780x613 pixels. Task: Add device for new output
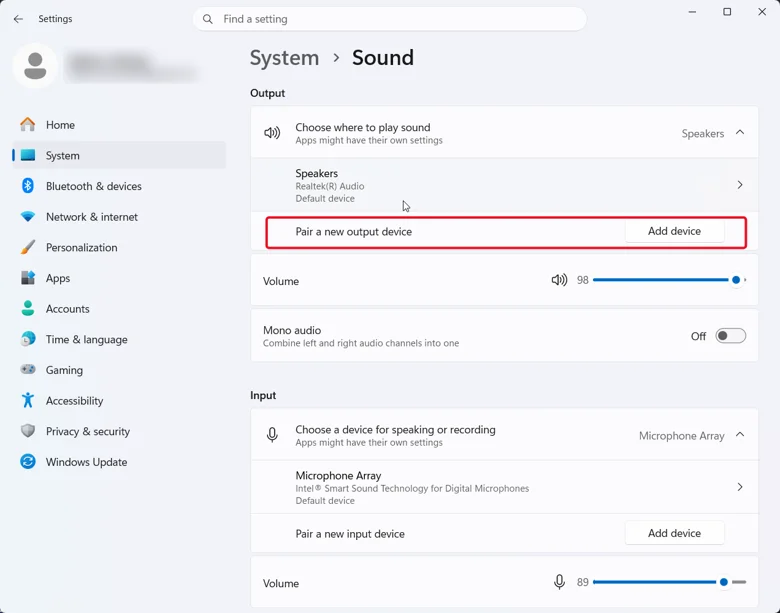click(674, 231)
